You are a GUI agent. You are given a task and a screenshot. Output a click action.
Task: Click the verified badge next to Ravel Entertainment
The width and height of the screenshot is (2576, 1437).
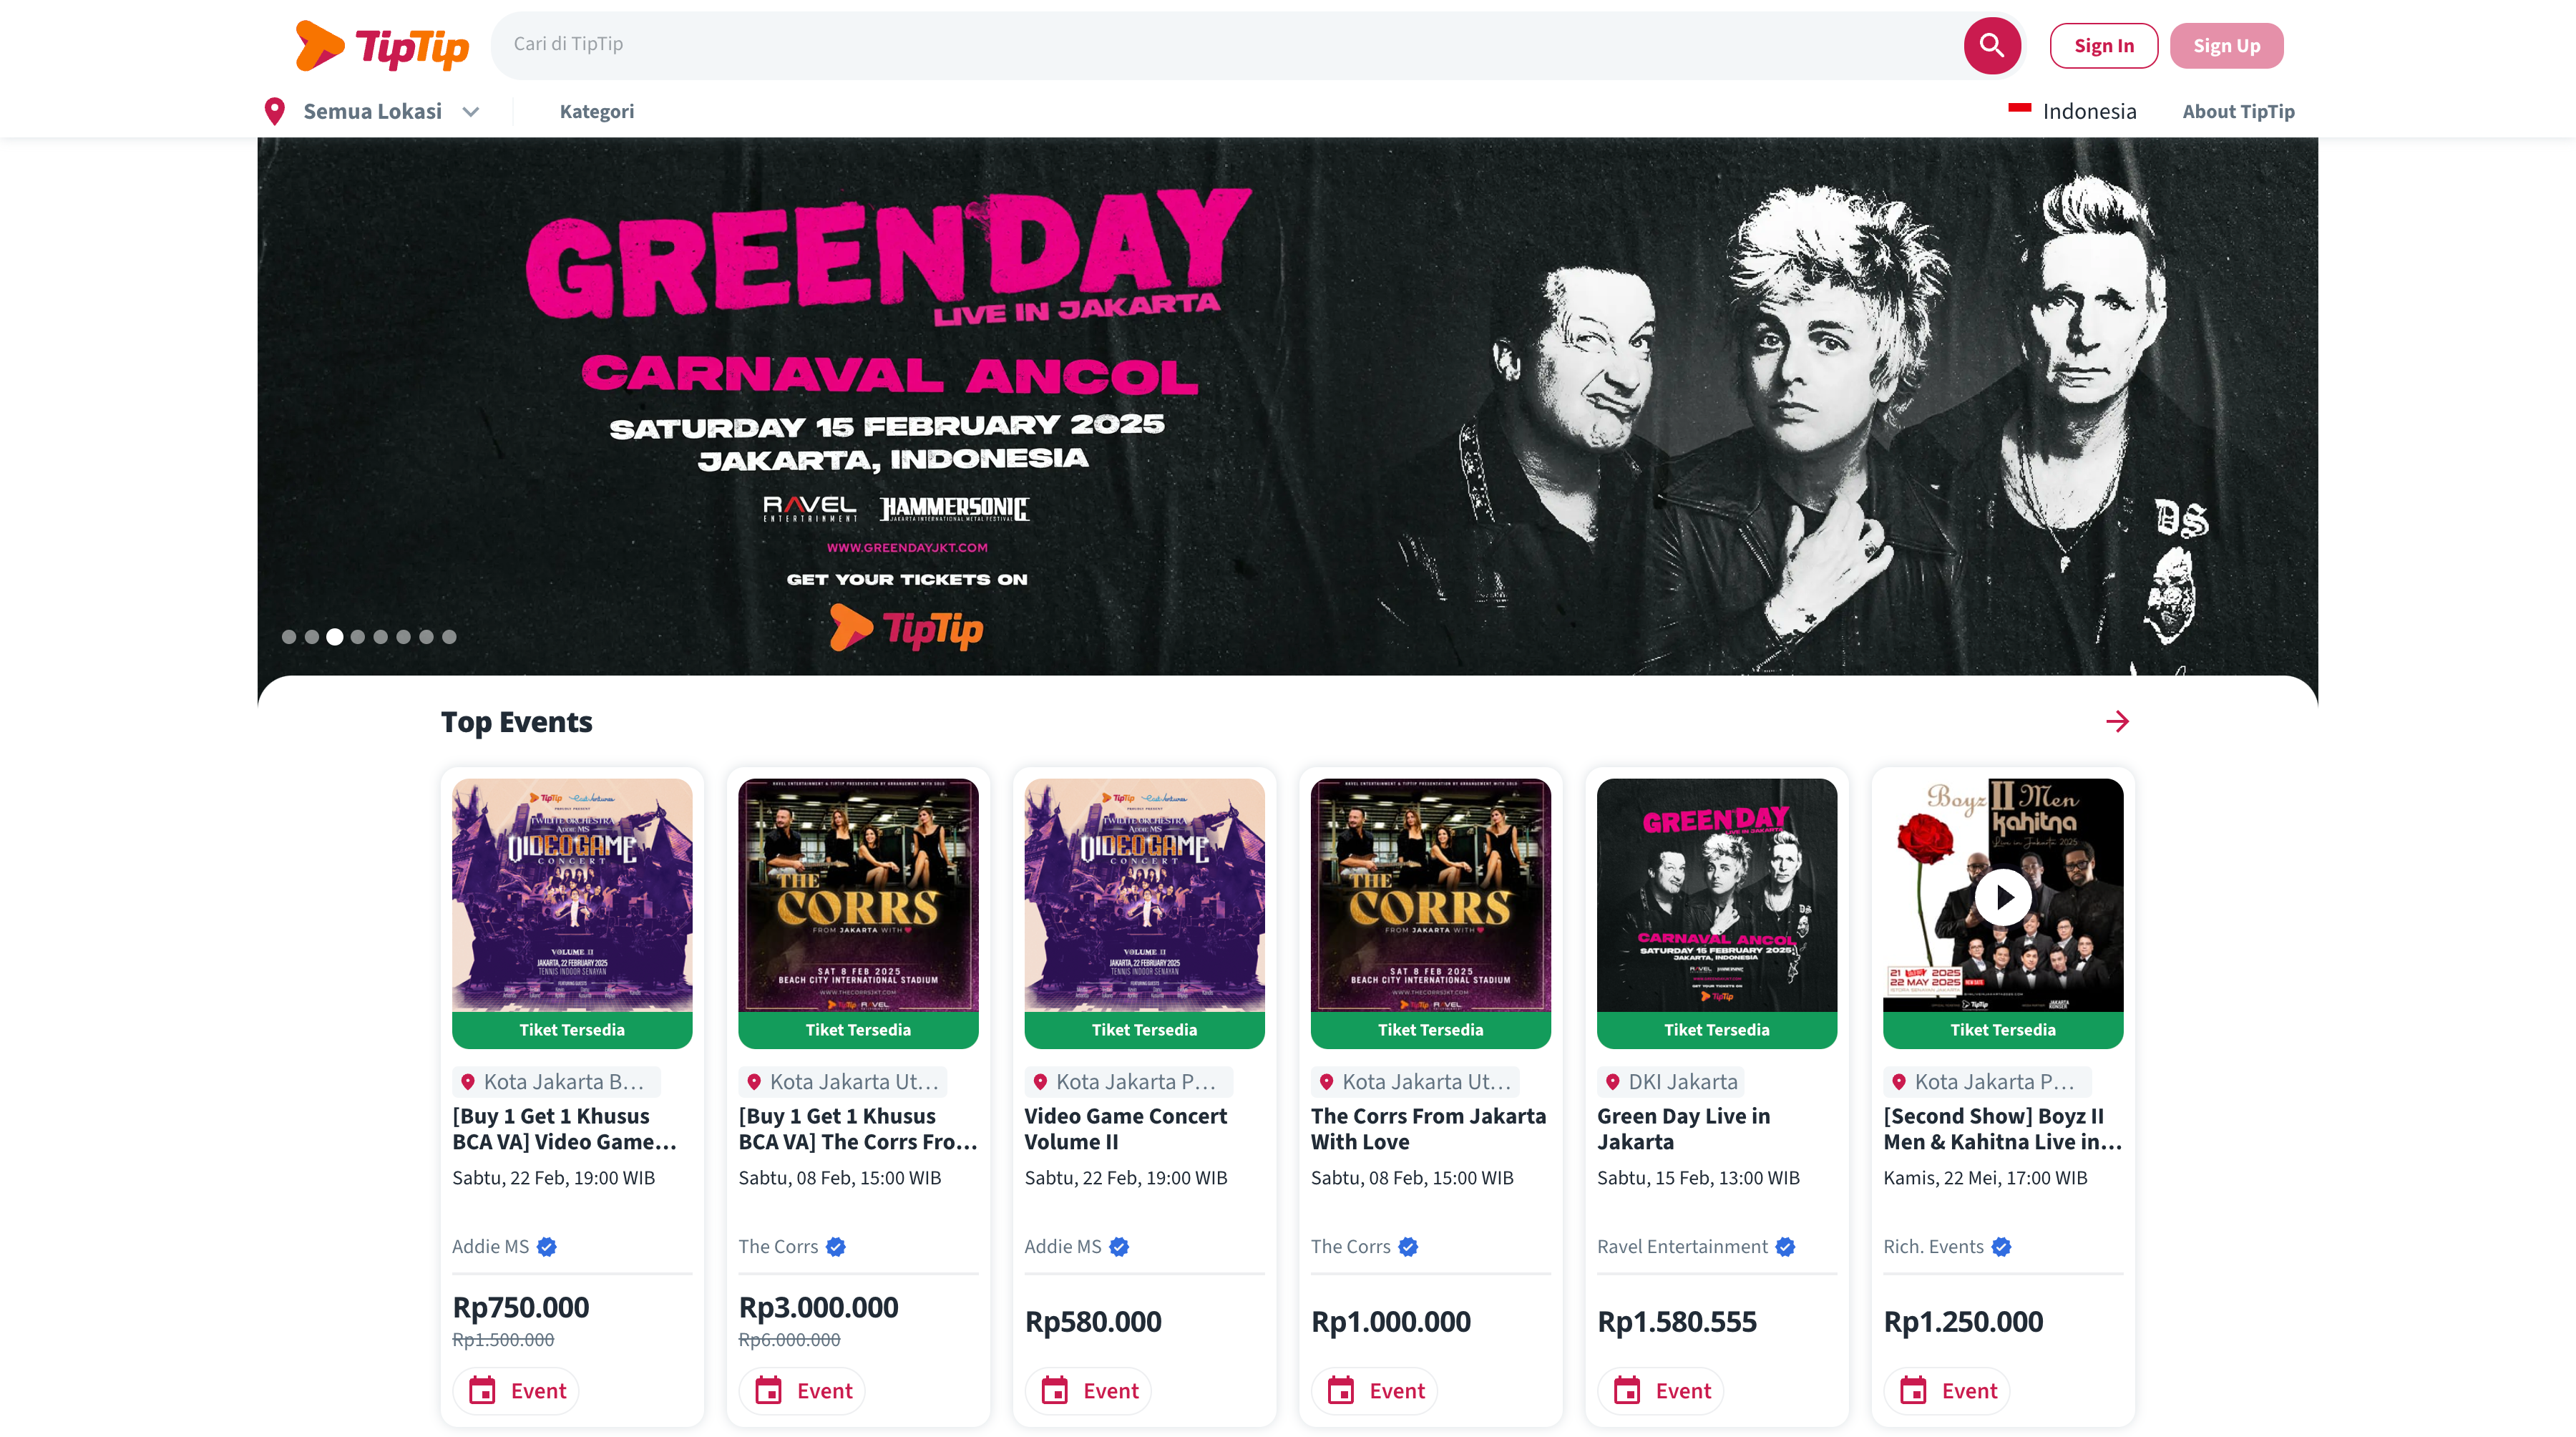click(1785, 1246)
